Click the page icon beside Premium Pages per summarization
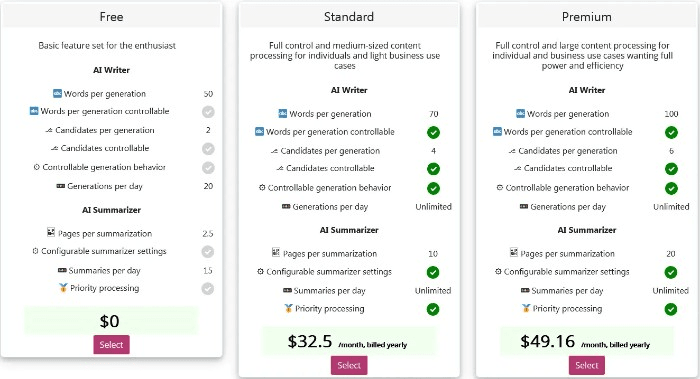 pos(514,253)
